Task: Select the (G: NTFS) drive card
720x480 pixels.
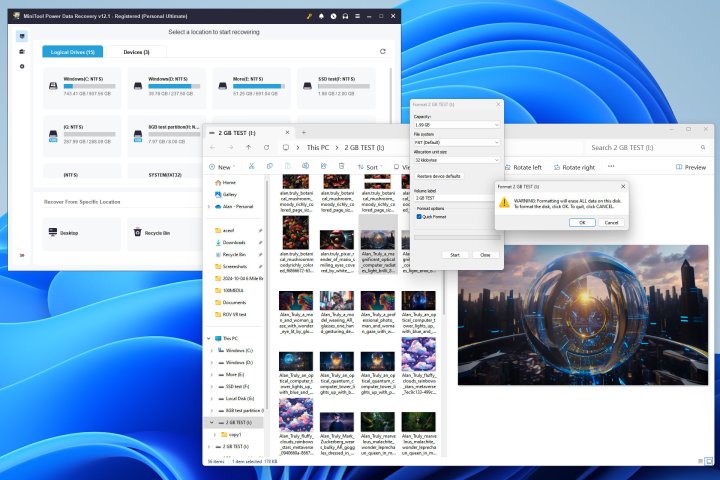Action: tap(82, 135)
